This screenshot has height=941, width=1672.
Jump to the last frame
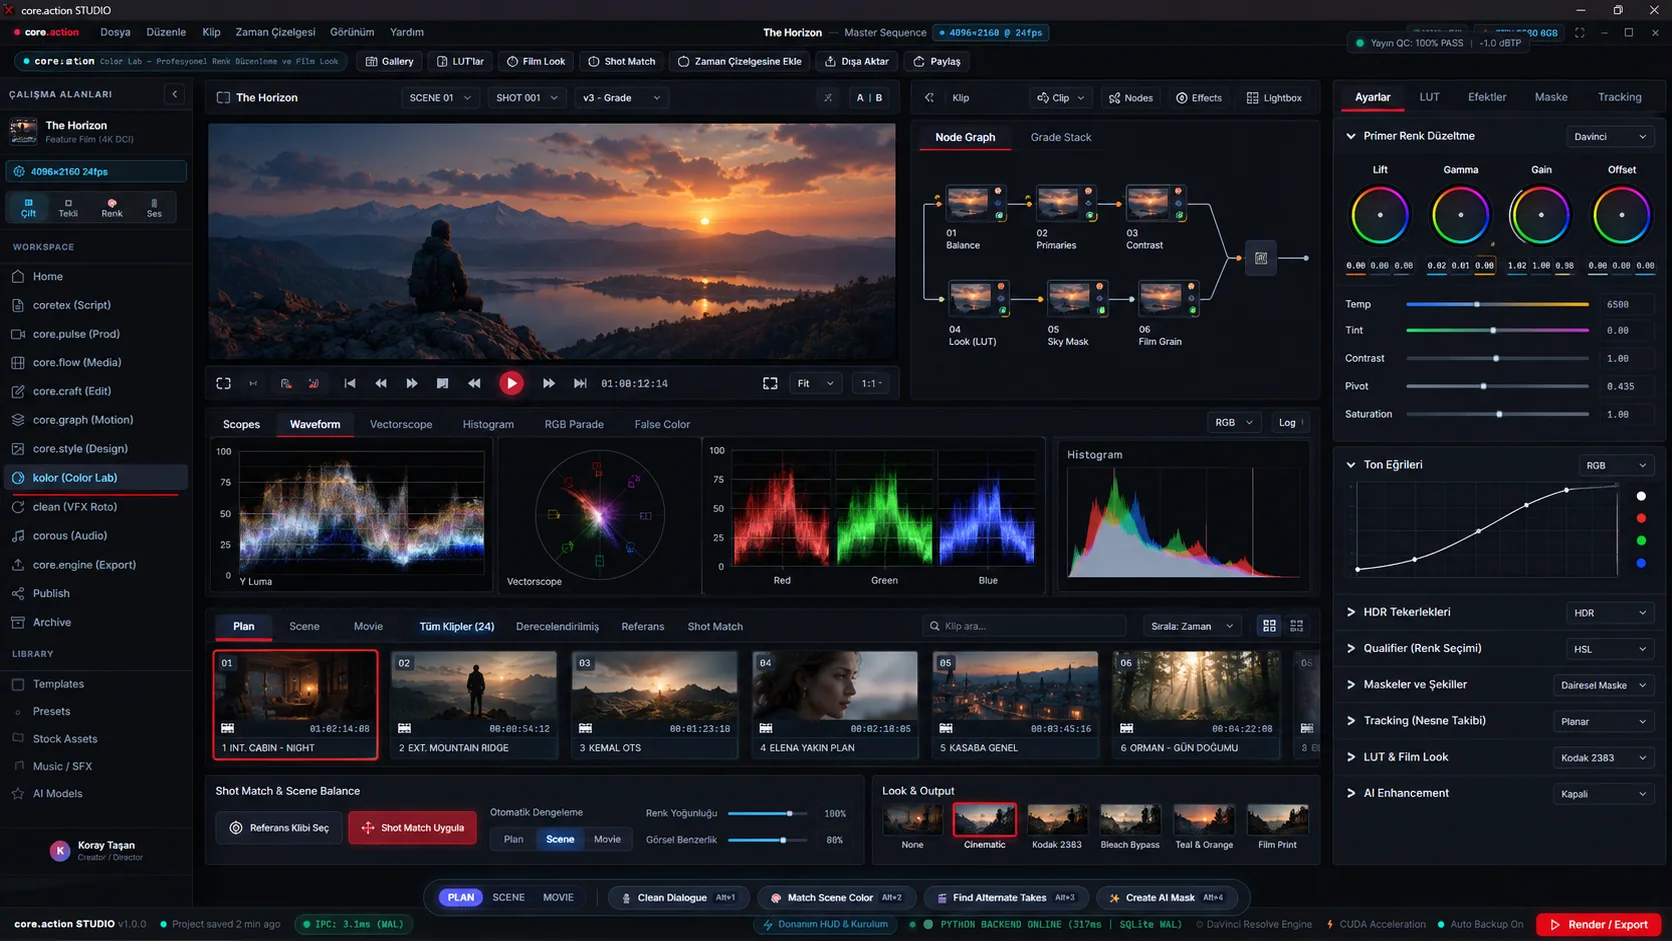click(x=580, y=383)
